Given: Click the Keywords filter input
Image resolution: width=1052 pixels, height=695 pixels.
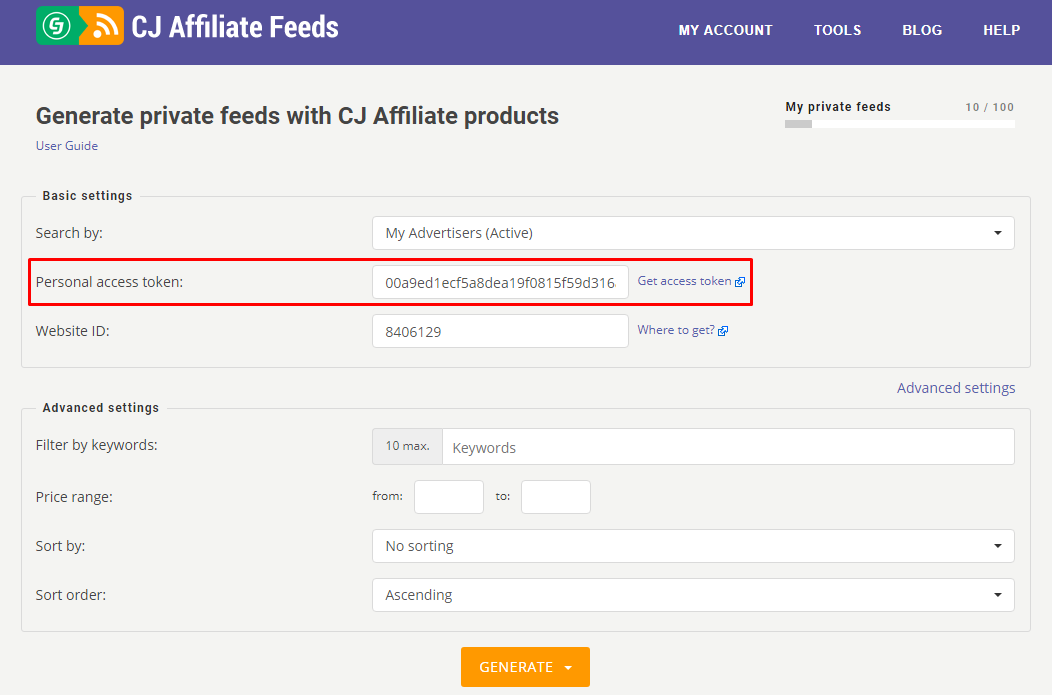Looking at the screenshot, I should pos(727,447).
